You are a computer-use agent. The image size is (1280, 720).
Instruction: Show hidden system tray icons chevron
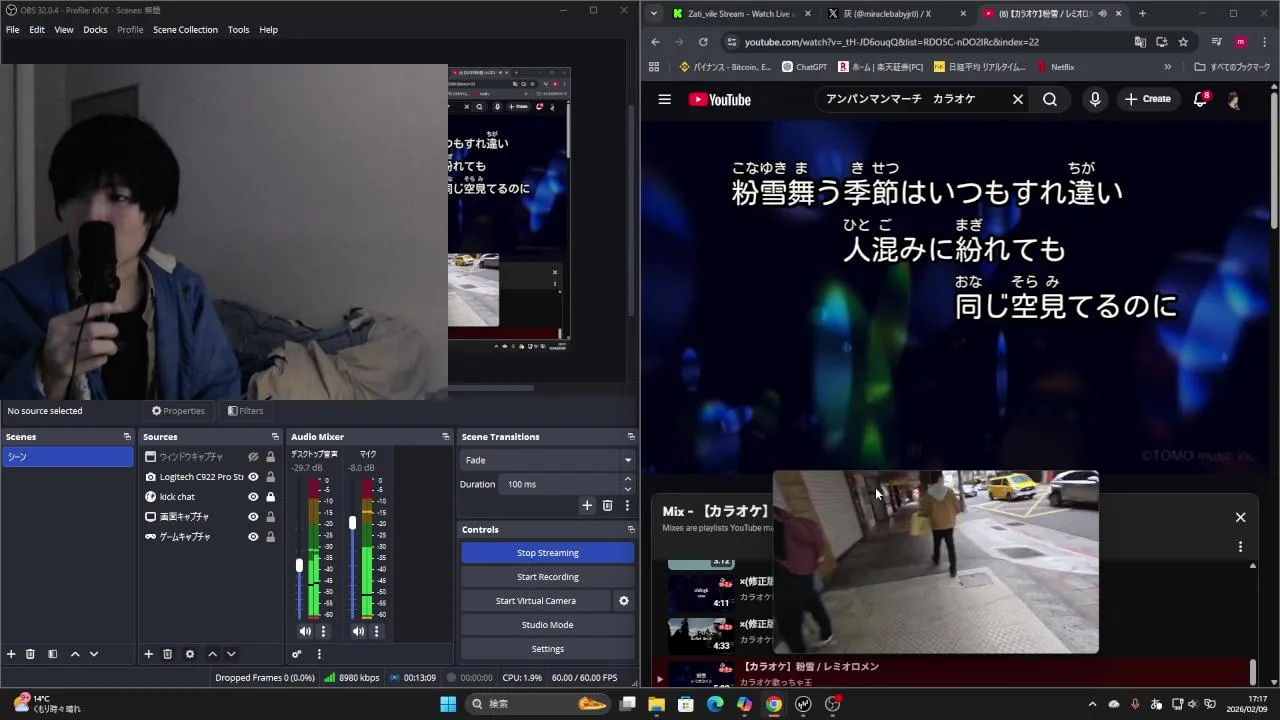(x=1092, y=704)
